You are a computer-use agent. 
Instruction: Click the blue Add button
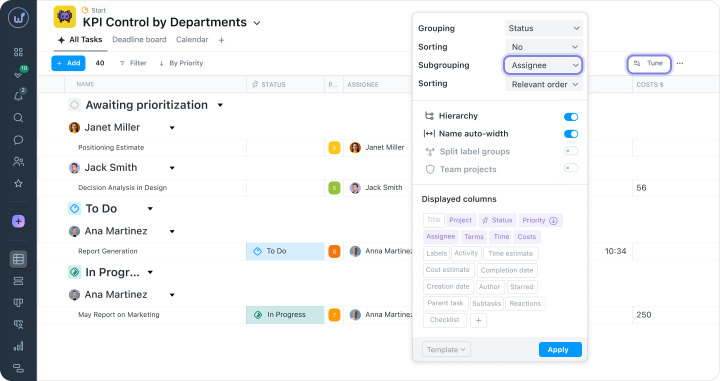[x=68, y=63]
